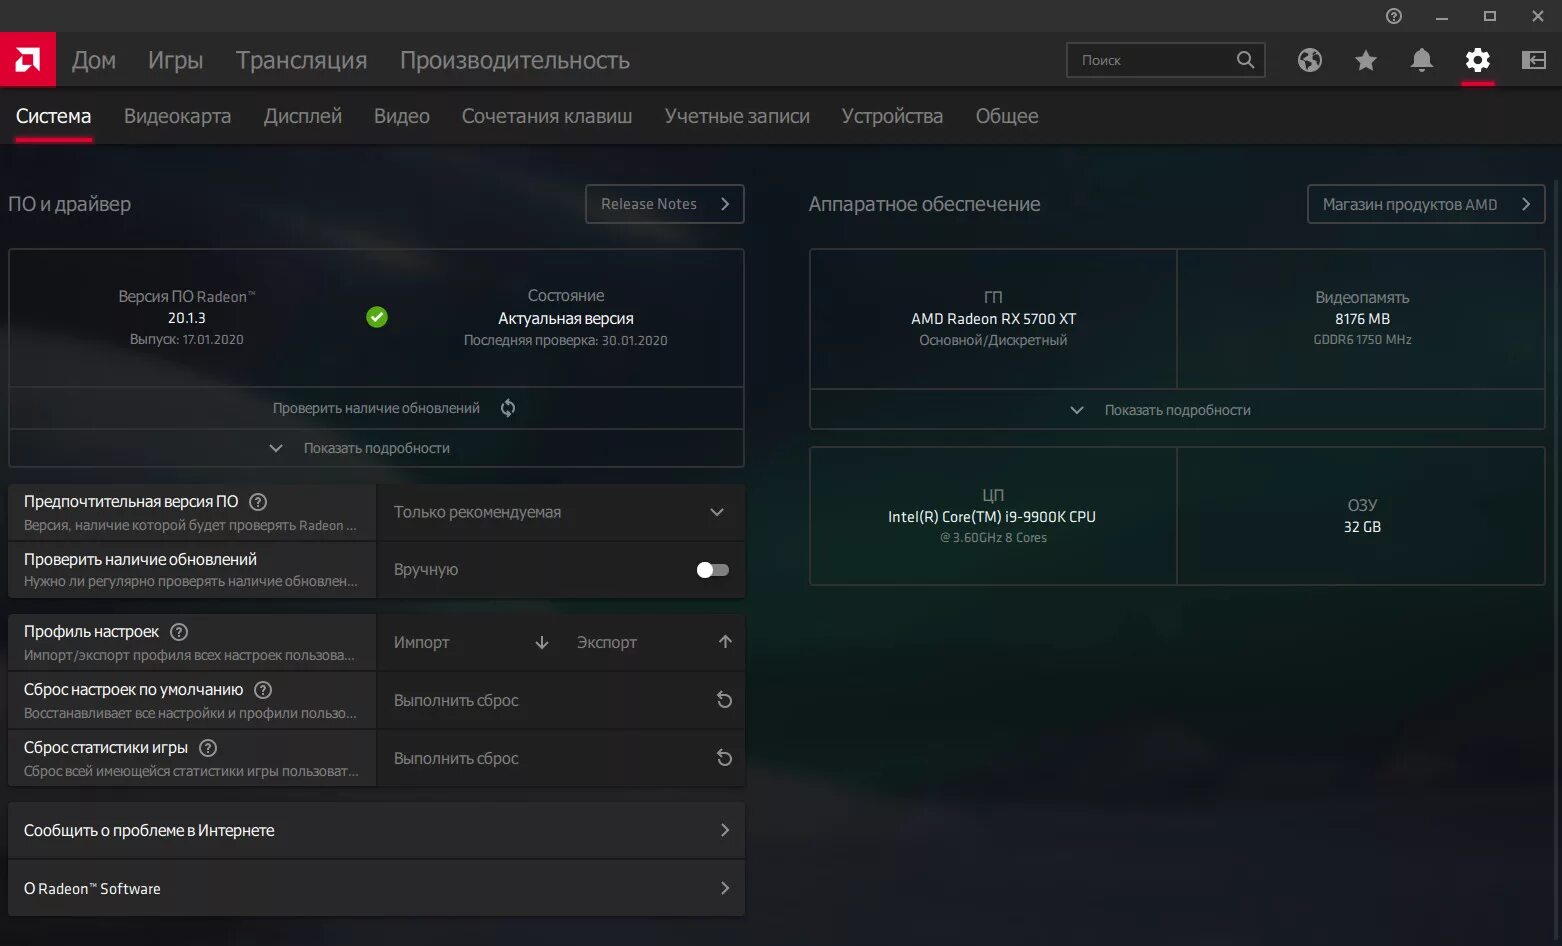This screenshot has height=946, width=1562.
Task: Click Выполнить сброс for game statistics
Action: tap(561, 758)
